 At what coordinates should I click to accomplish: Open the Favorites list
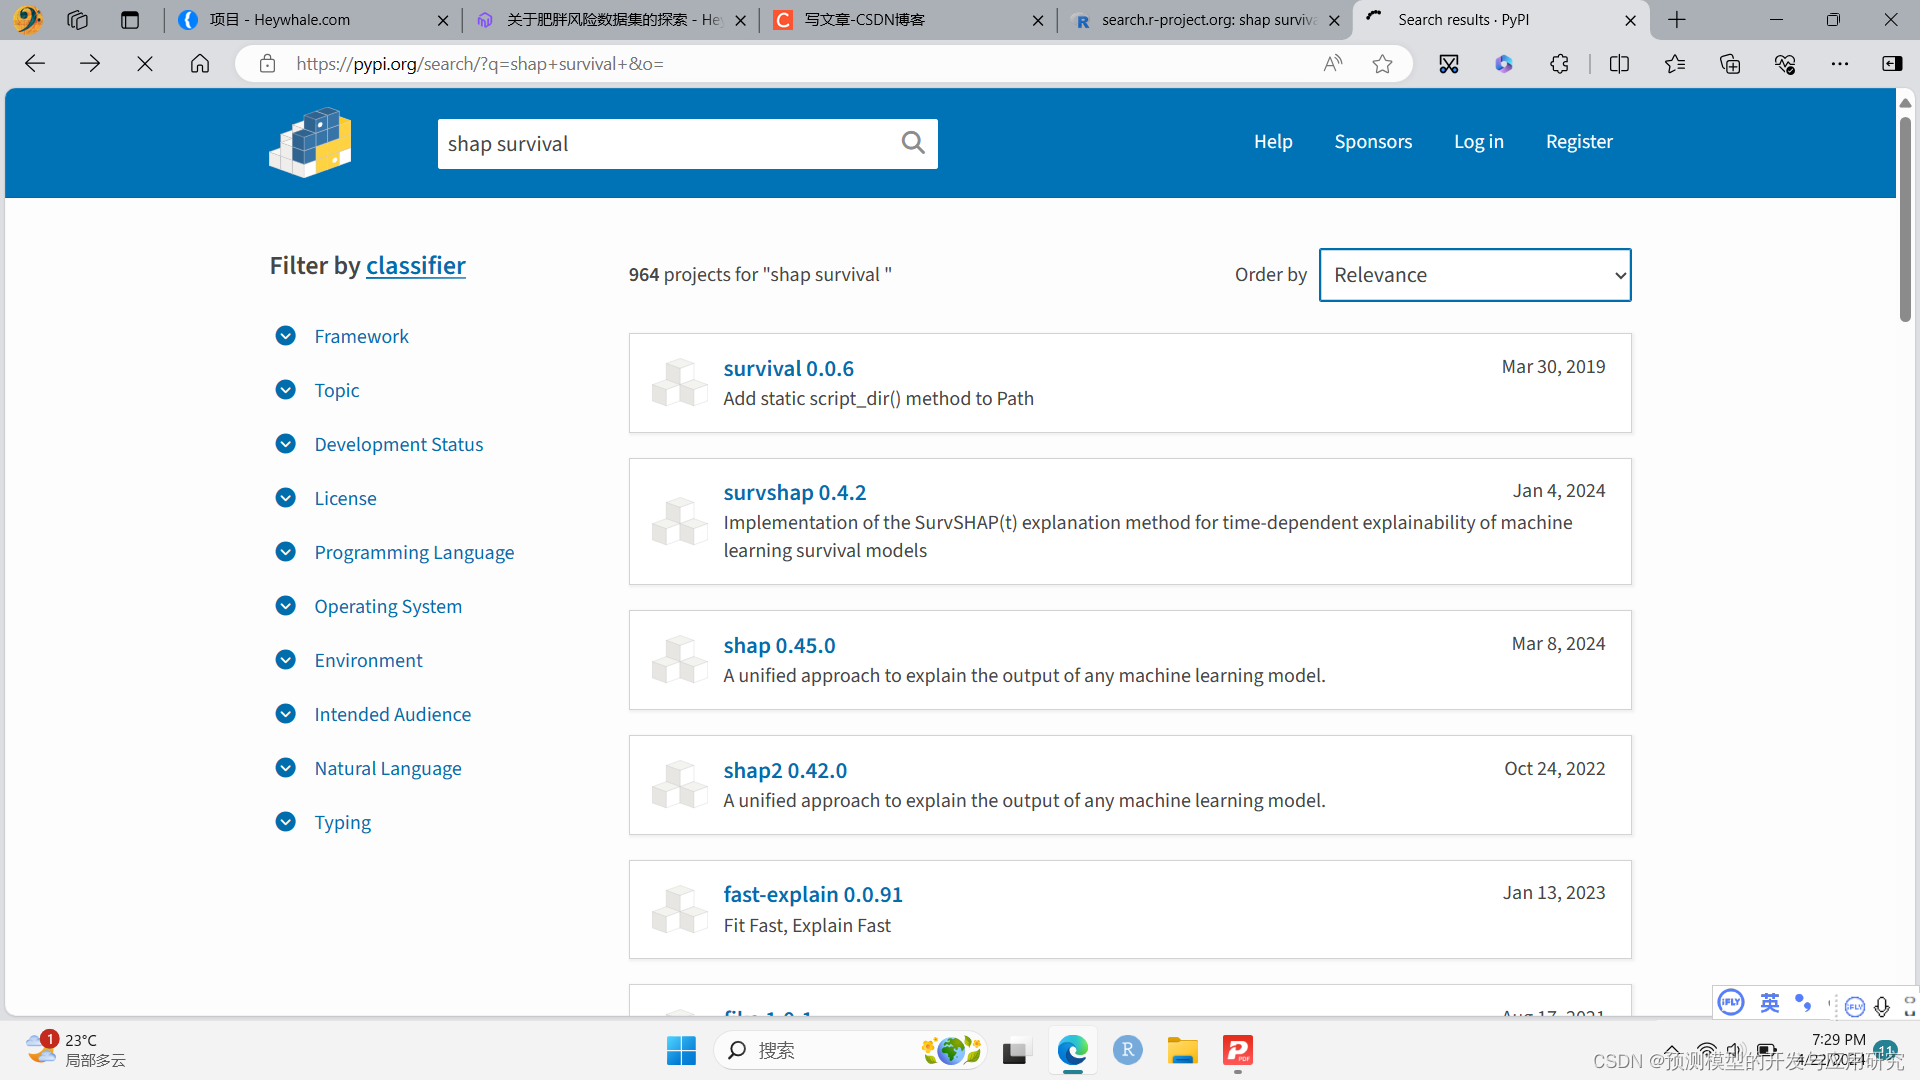[x=1675, y=64]
